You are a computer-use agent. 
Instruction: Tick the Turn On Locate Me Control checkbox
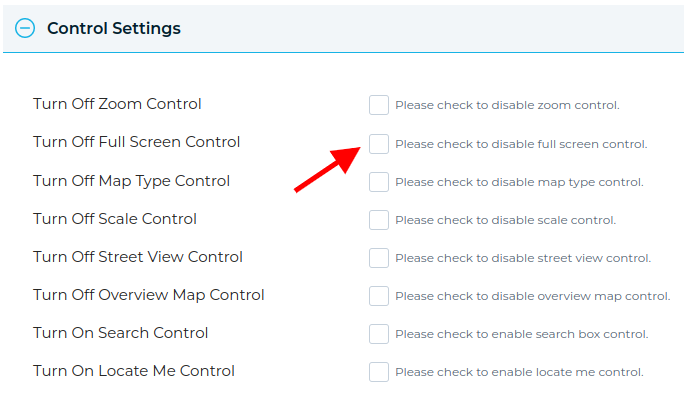(x=379, y=372)
